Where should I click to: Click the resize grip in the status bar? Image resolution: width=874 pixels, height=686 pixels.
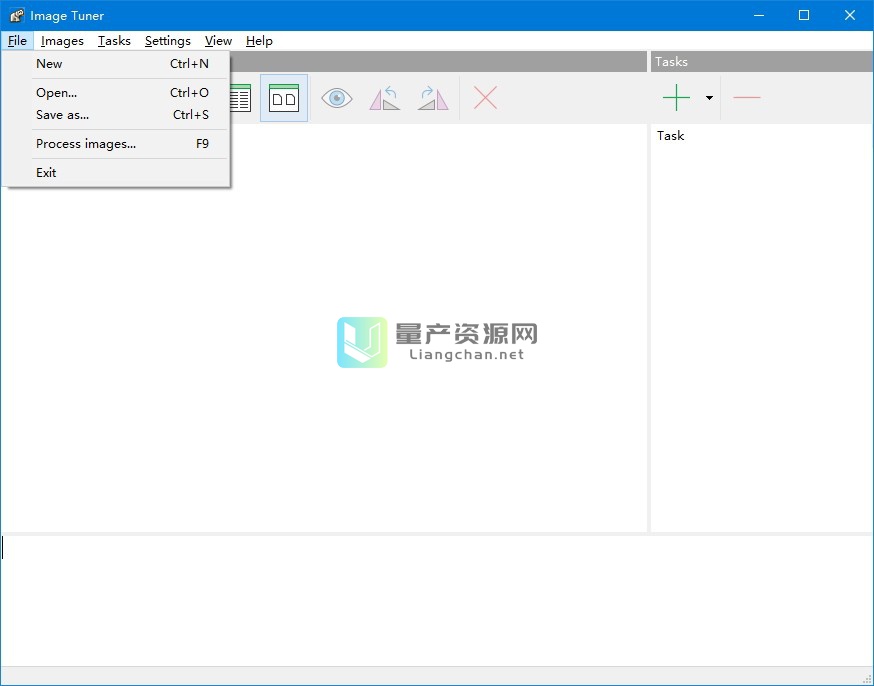[x=867, y=678]
